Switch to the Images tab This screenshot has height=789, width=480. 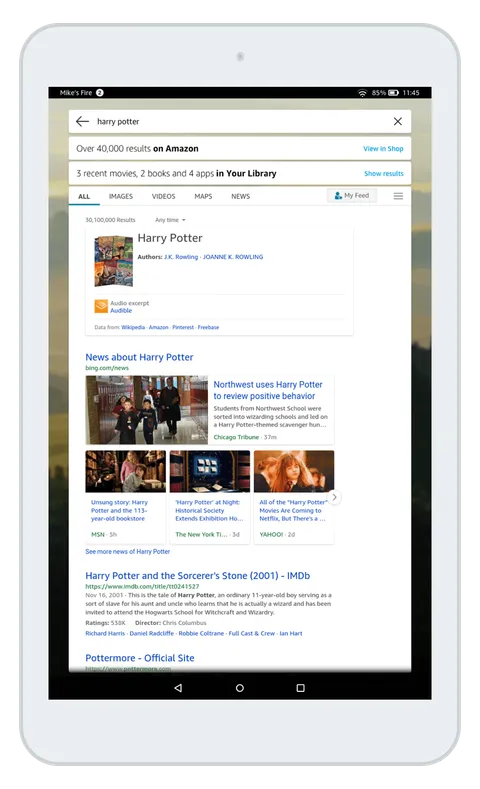[121, 196]
